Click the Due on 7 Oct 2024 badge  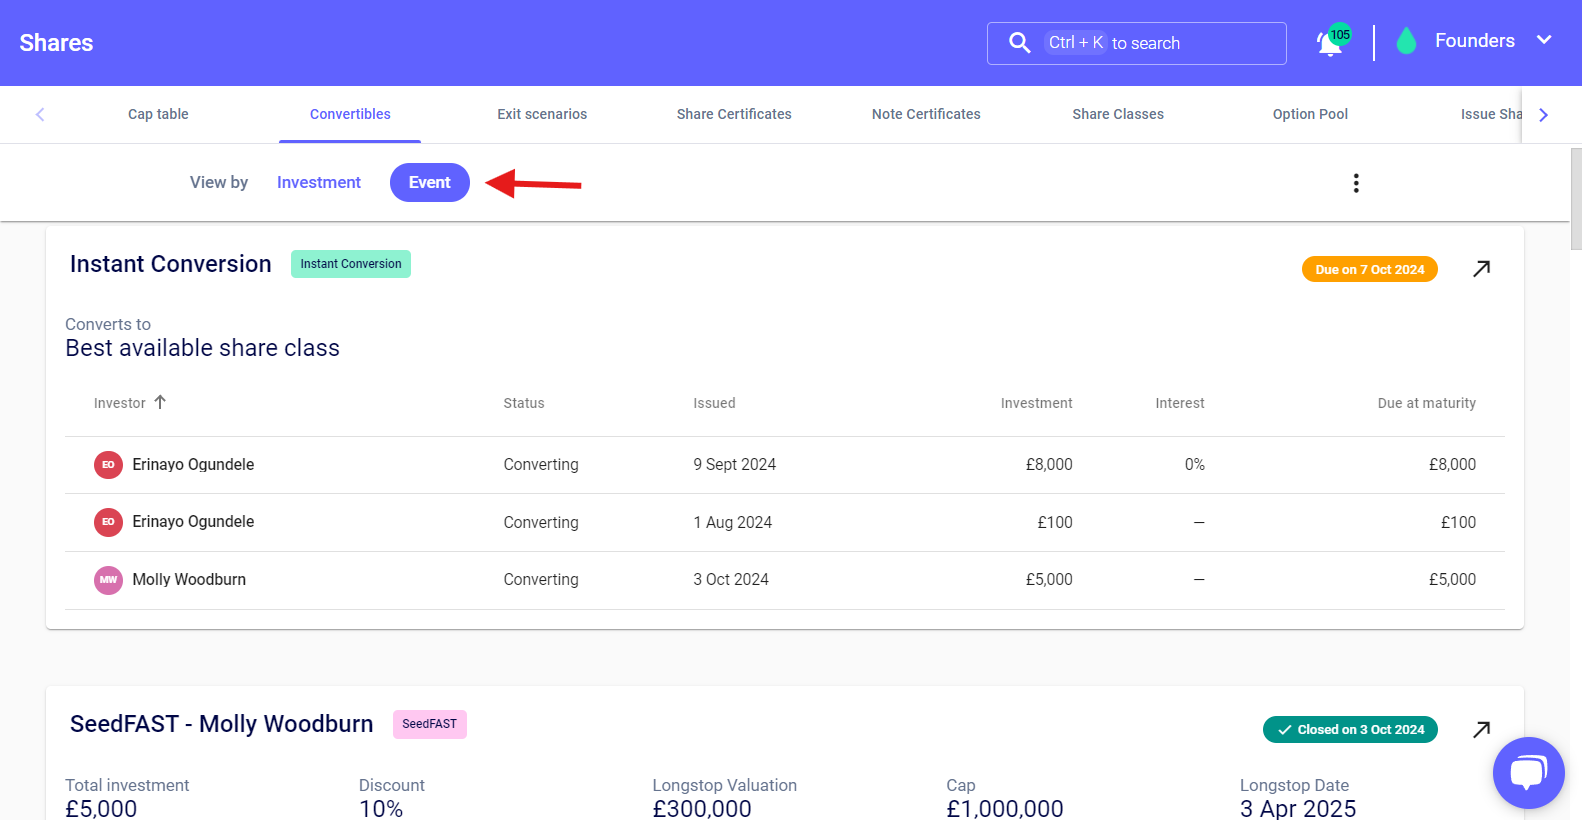[1369, 270]
